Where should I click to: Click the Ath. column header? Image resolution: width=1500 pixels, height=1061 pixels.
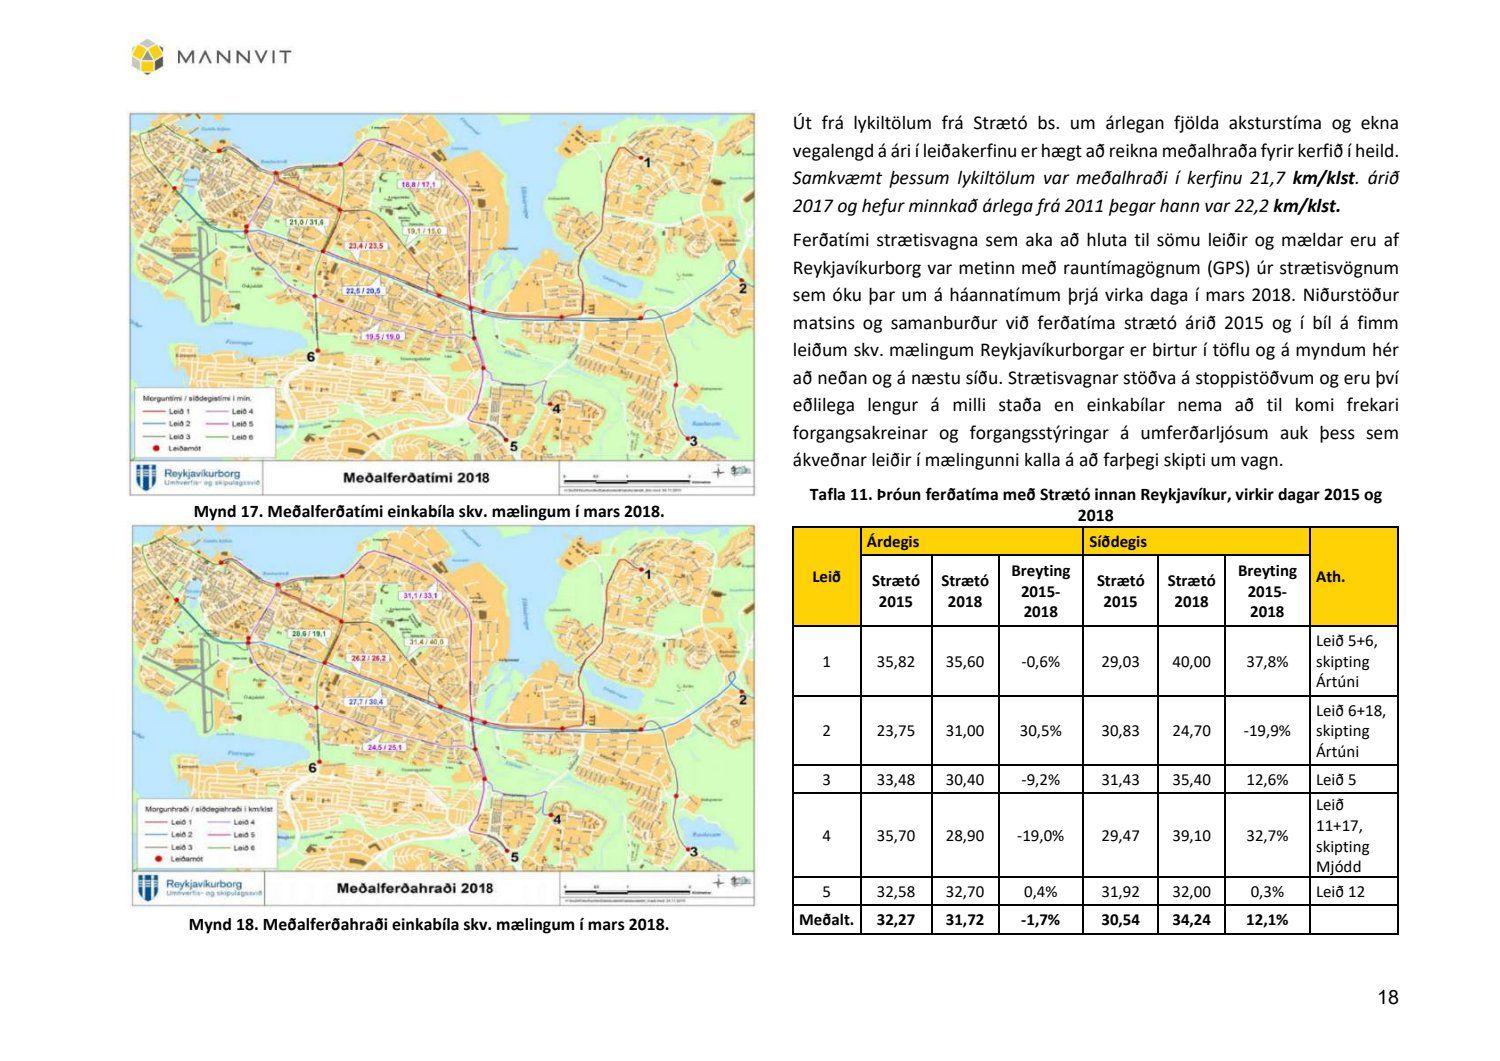(1330, 577)
